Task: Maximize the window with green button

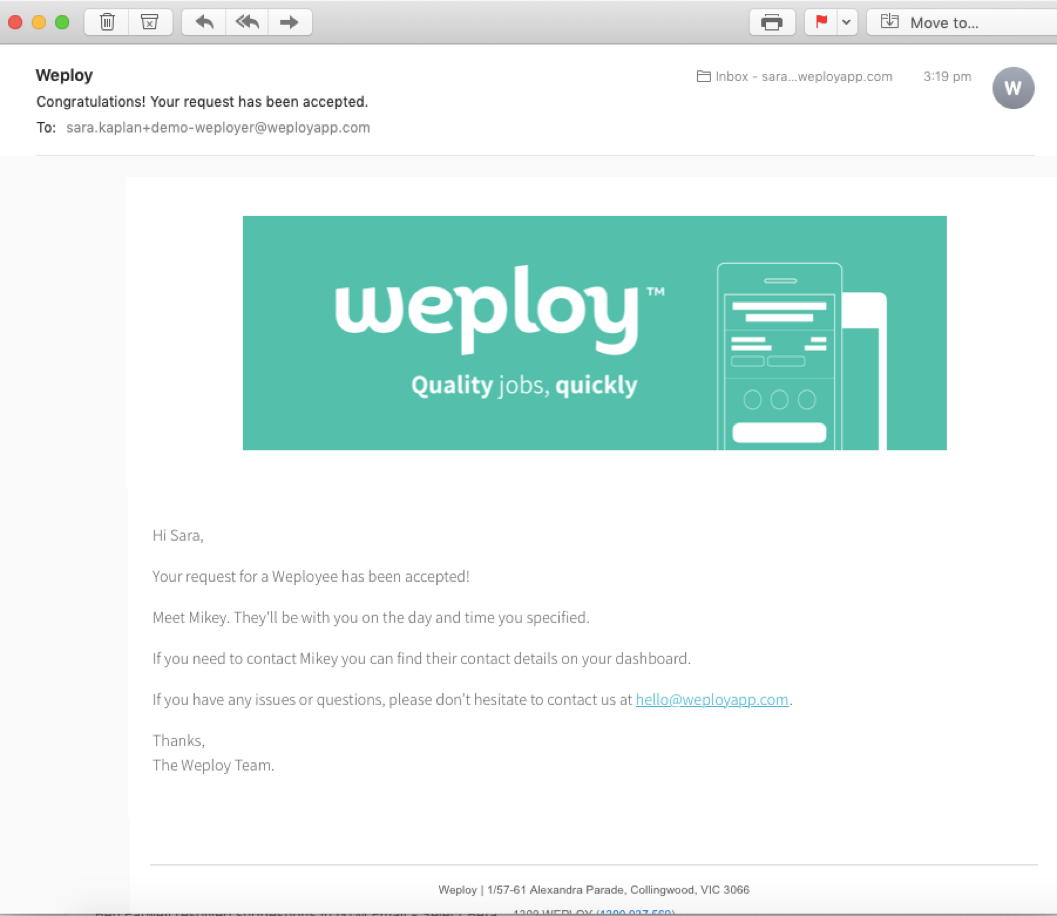Action: [62, 22]
